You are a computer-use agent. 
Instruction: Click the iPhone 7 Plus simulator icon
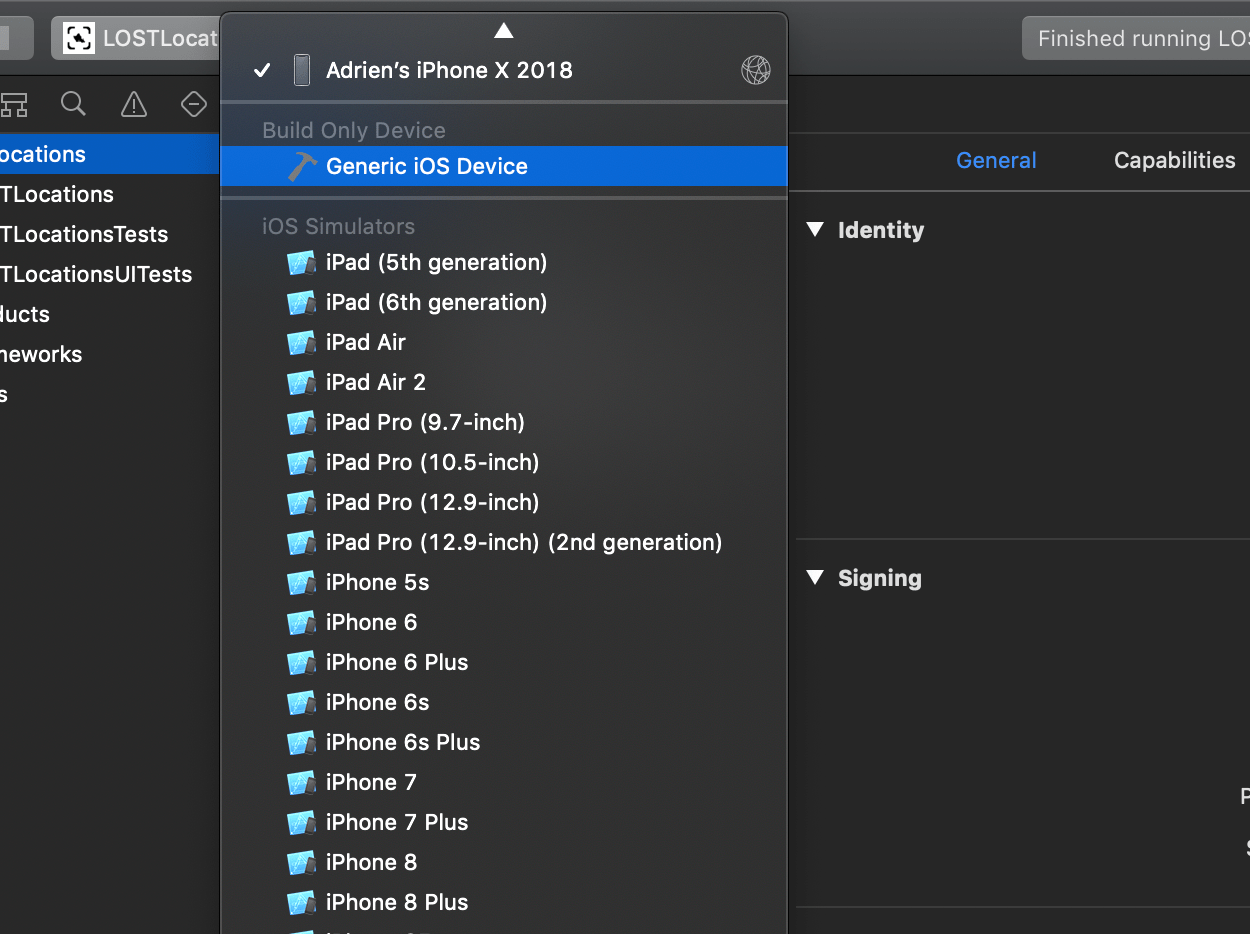(x=301, y=822)
